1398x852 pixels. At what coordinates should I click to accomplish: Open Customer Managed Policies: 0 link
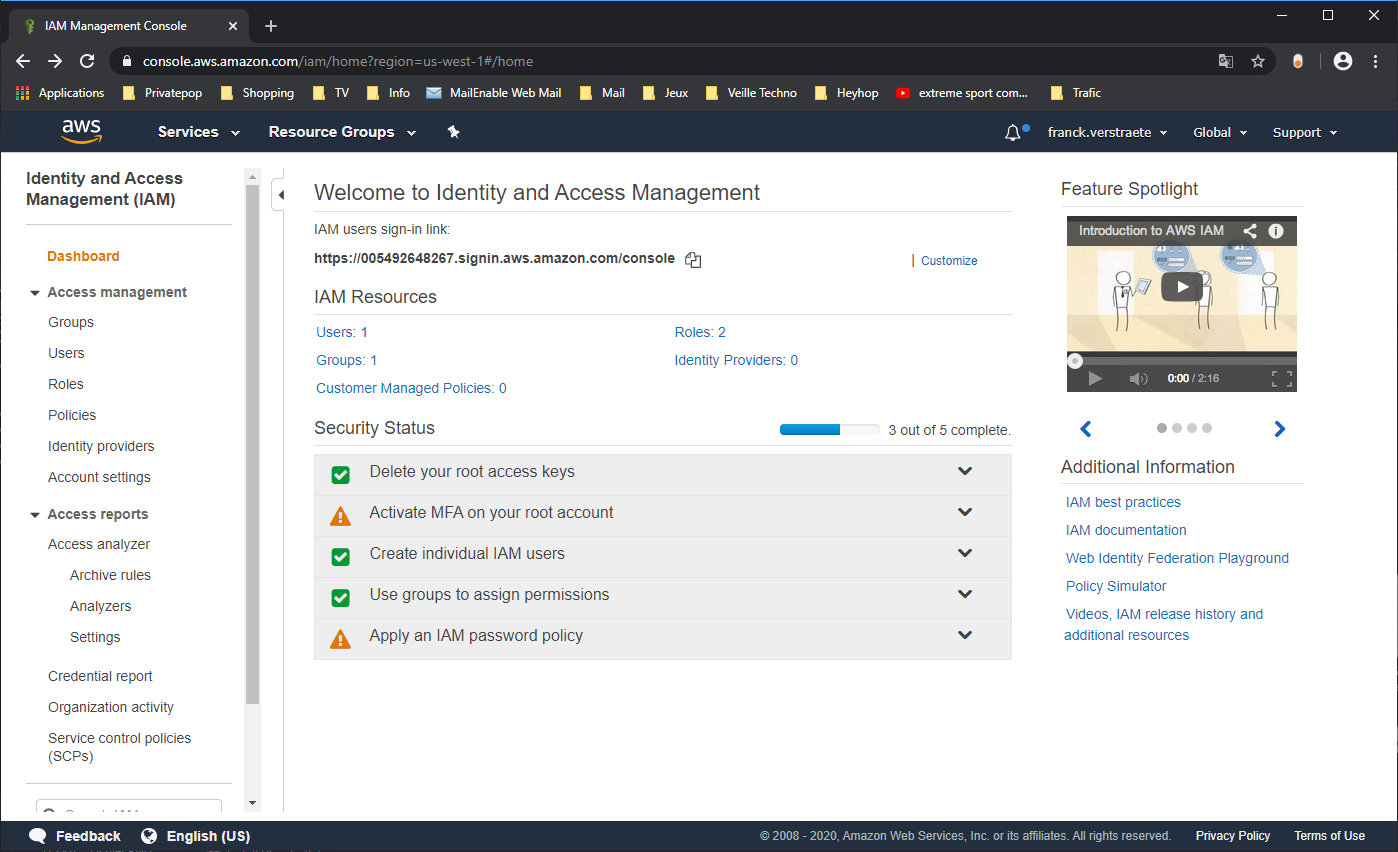(411, 388)
